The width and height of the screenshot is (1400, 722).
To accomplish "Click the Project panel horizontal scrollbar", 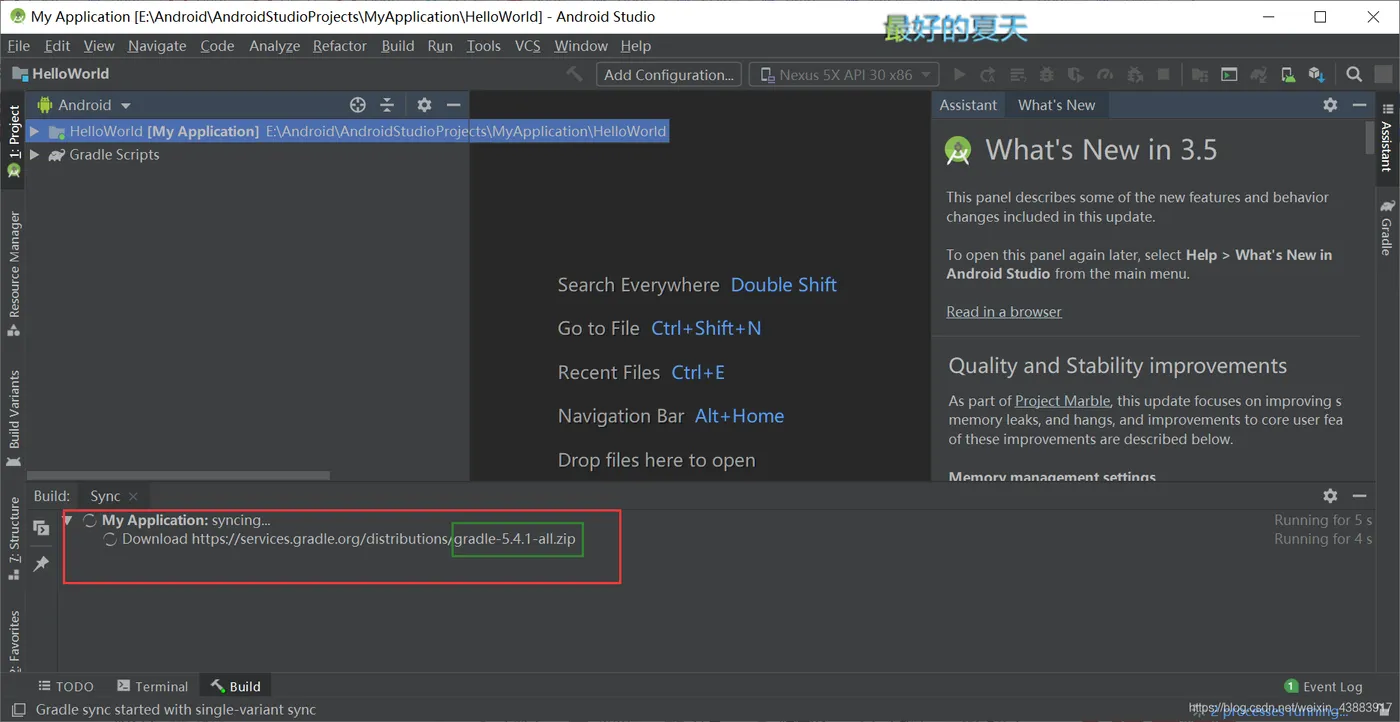I will pos(179,477).
